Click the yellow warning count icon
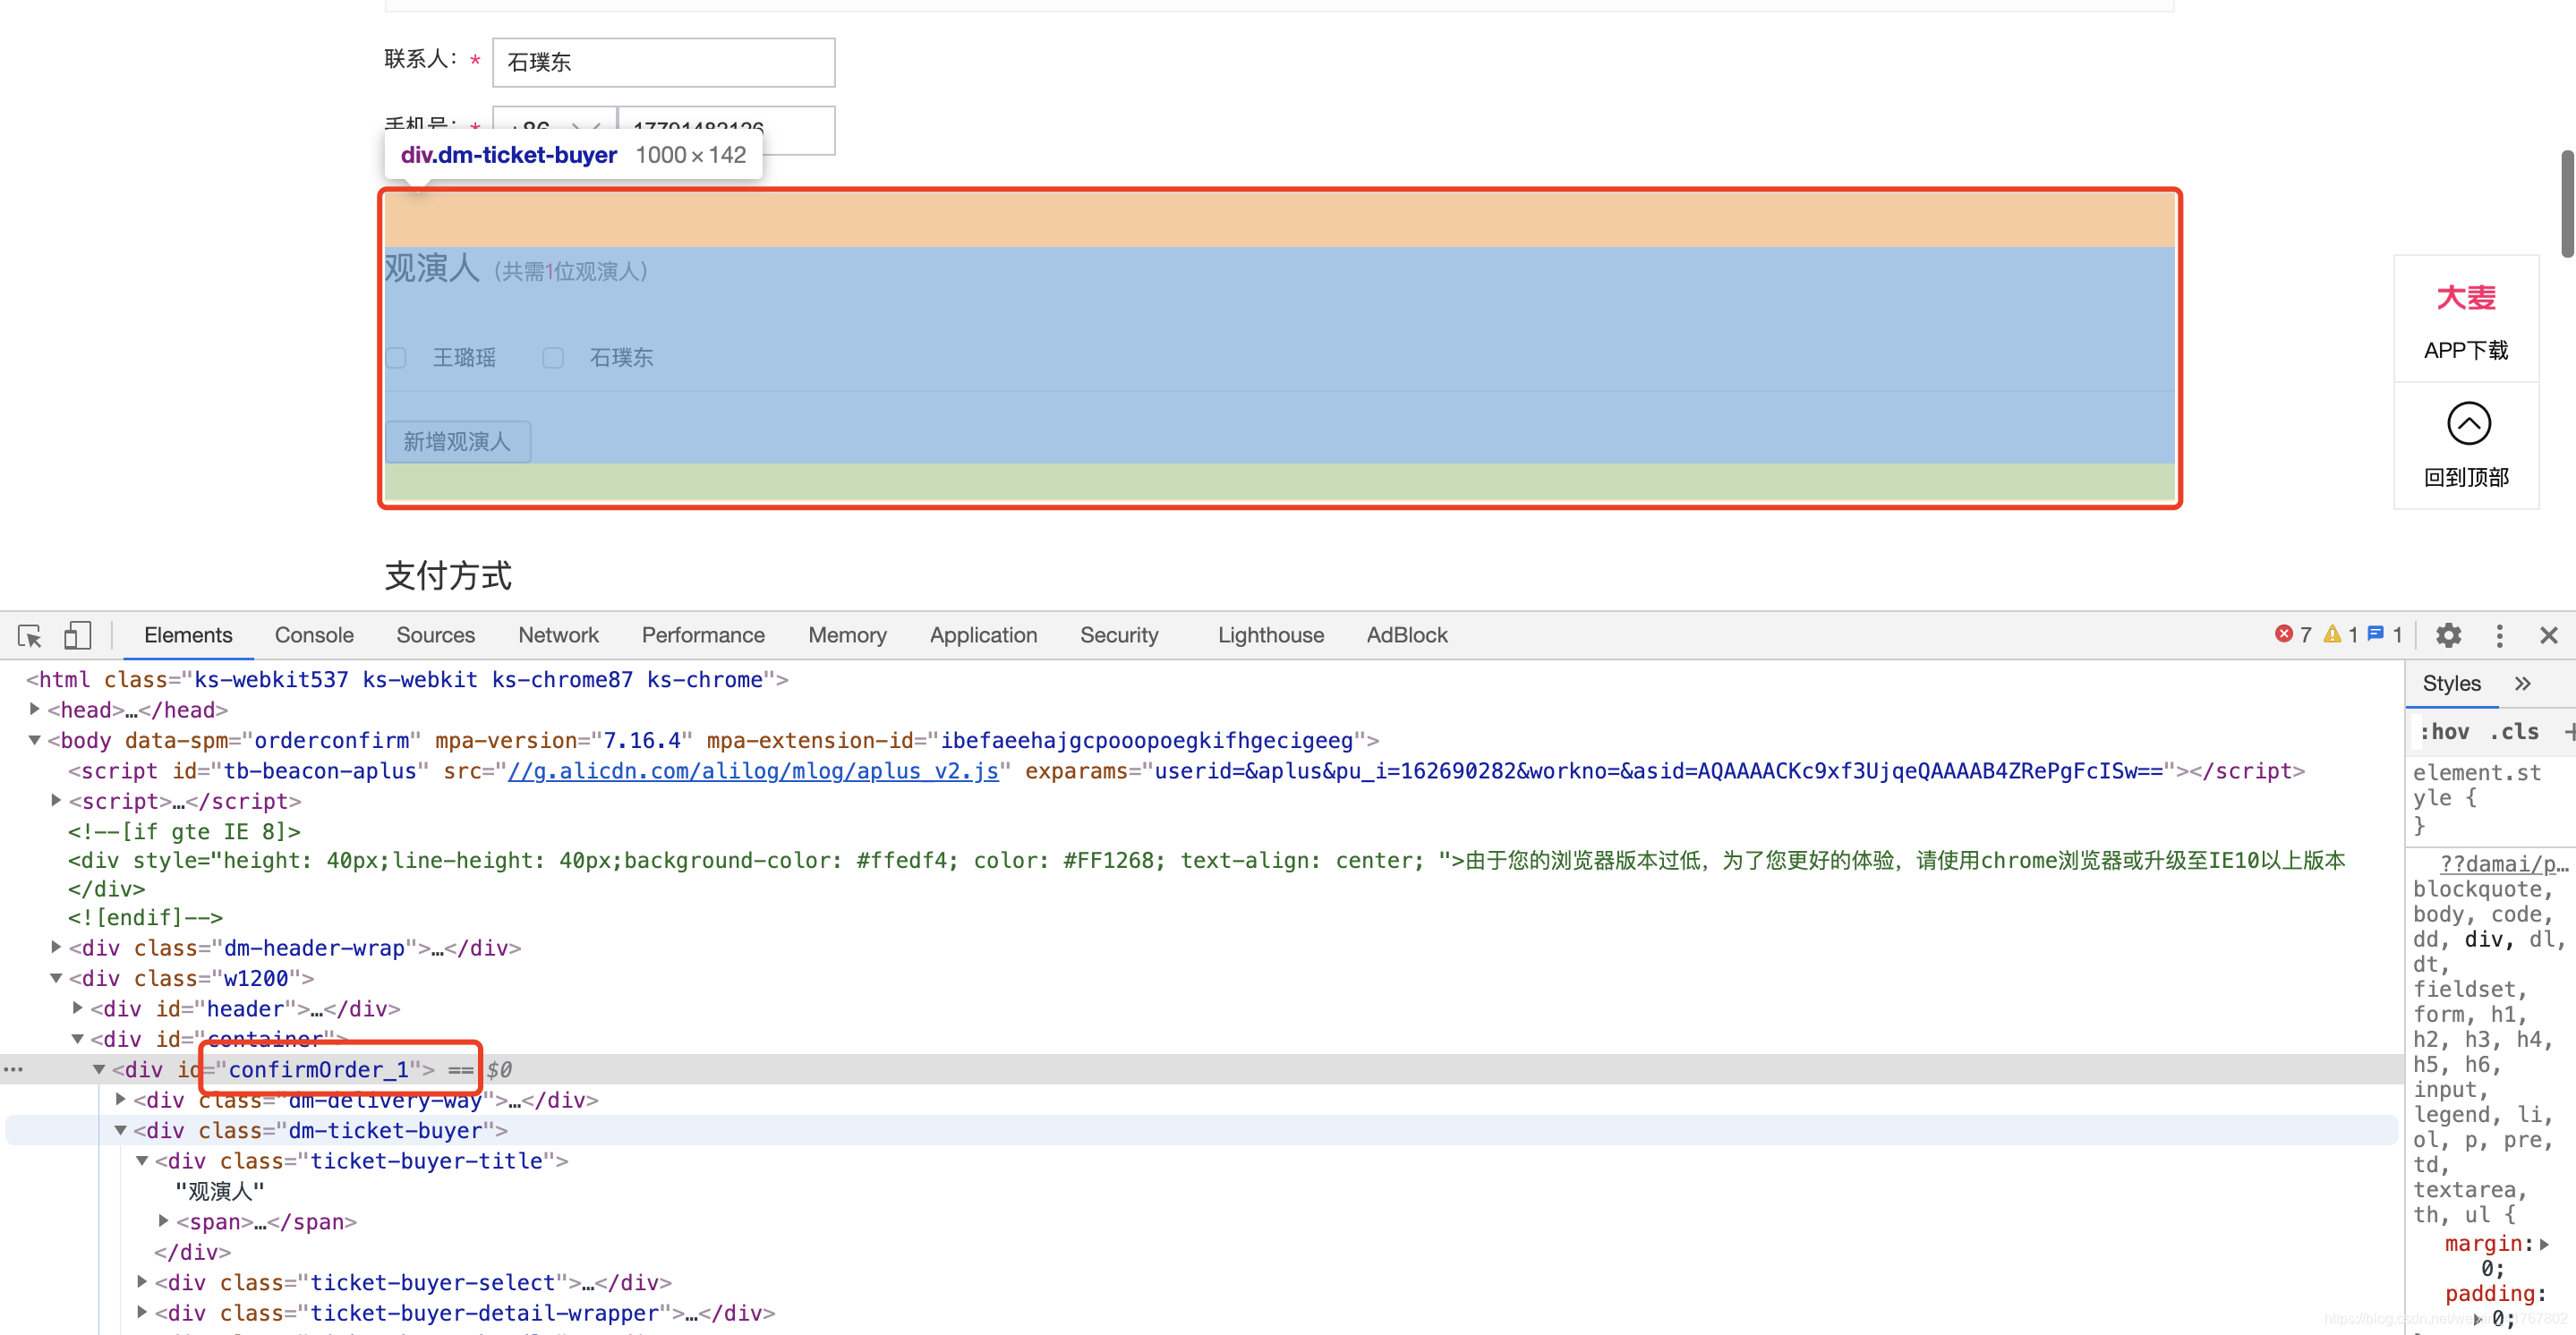The width and height of the screenshot is (2576, 1335). [x=2332, y=634]
